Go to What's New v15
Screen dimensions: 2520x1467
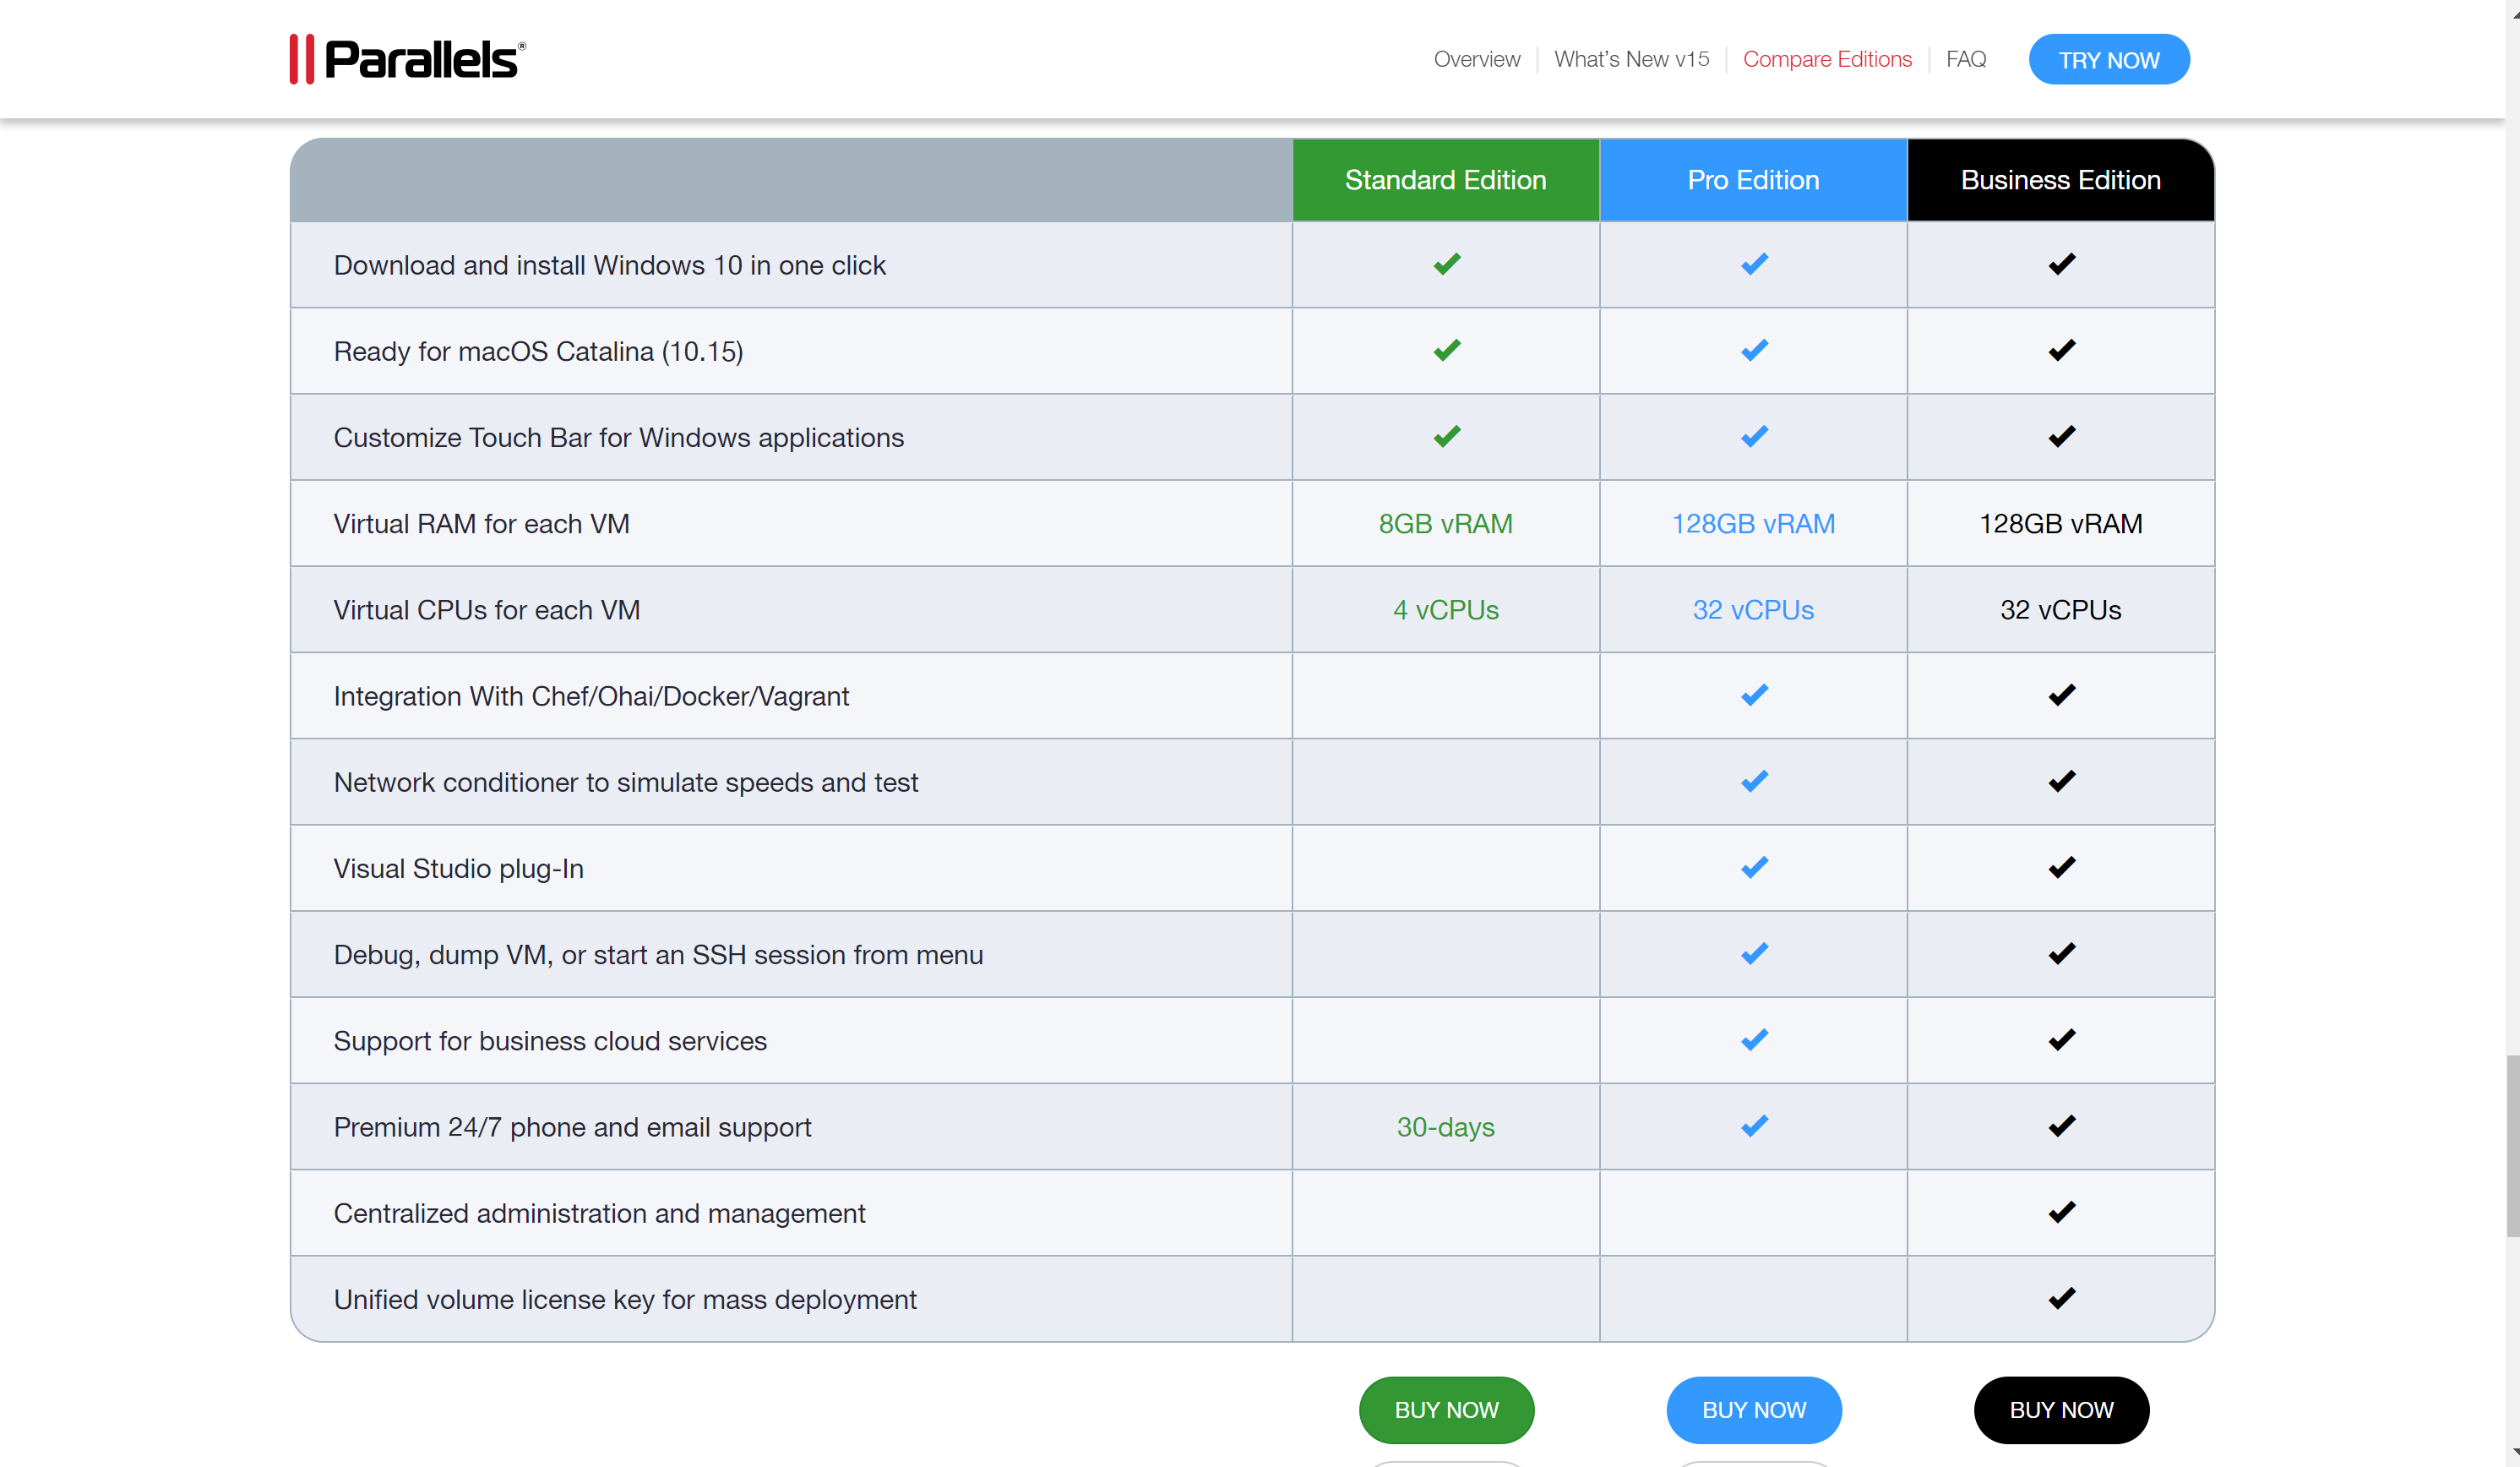pos(1631,59)
